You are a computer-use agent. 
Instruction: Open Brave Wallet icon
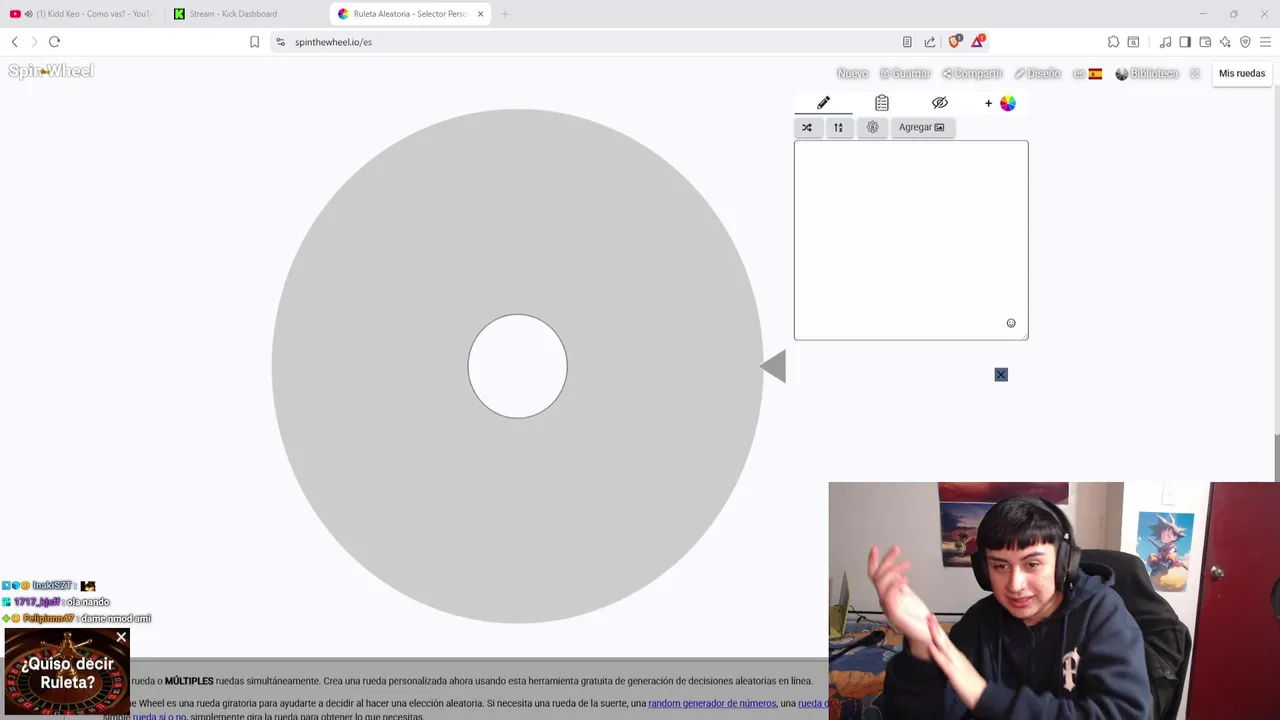point(1205,42)
